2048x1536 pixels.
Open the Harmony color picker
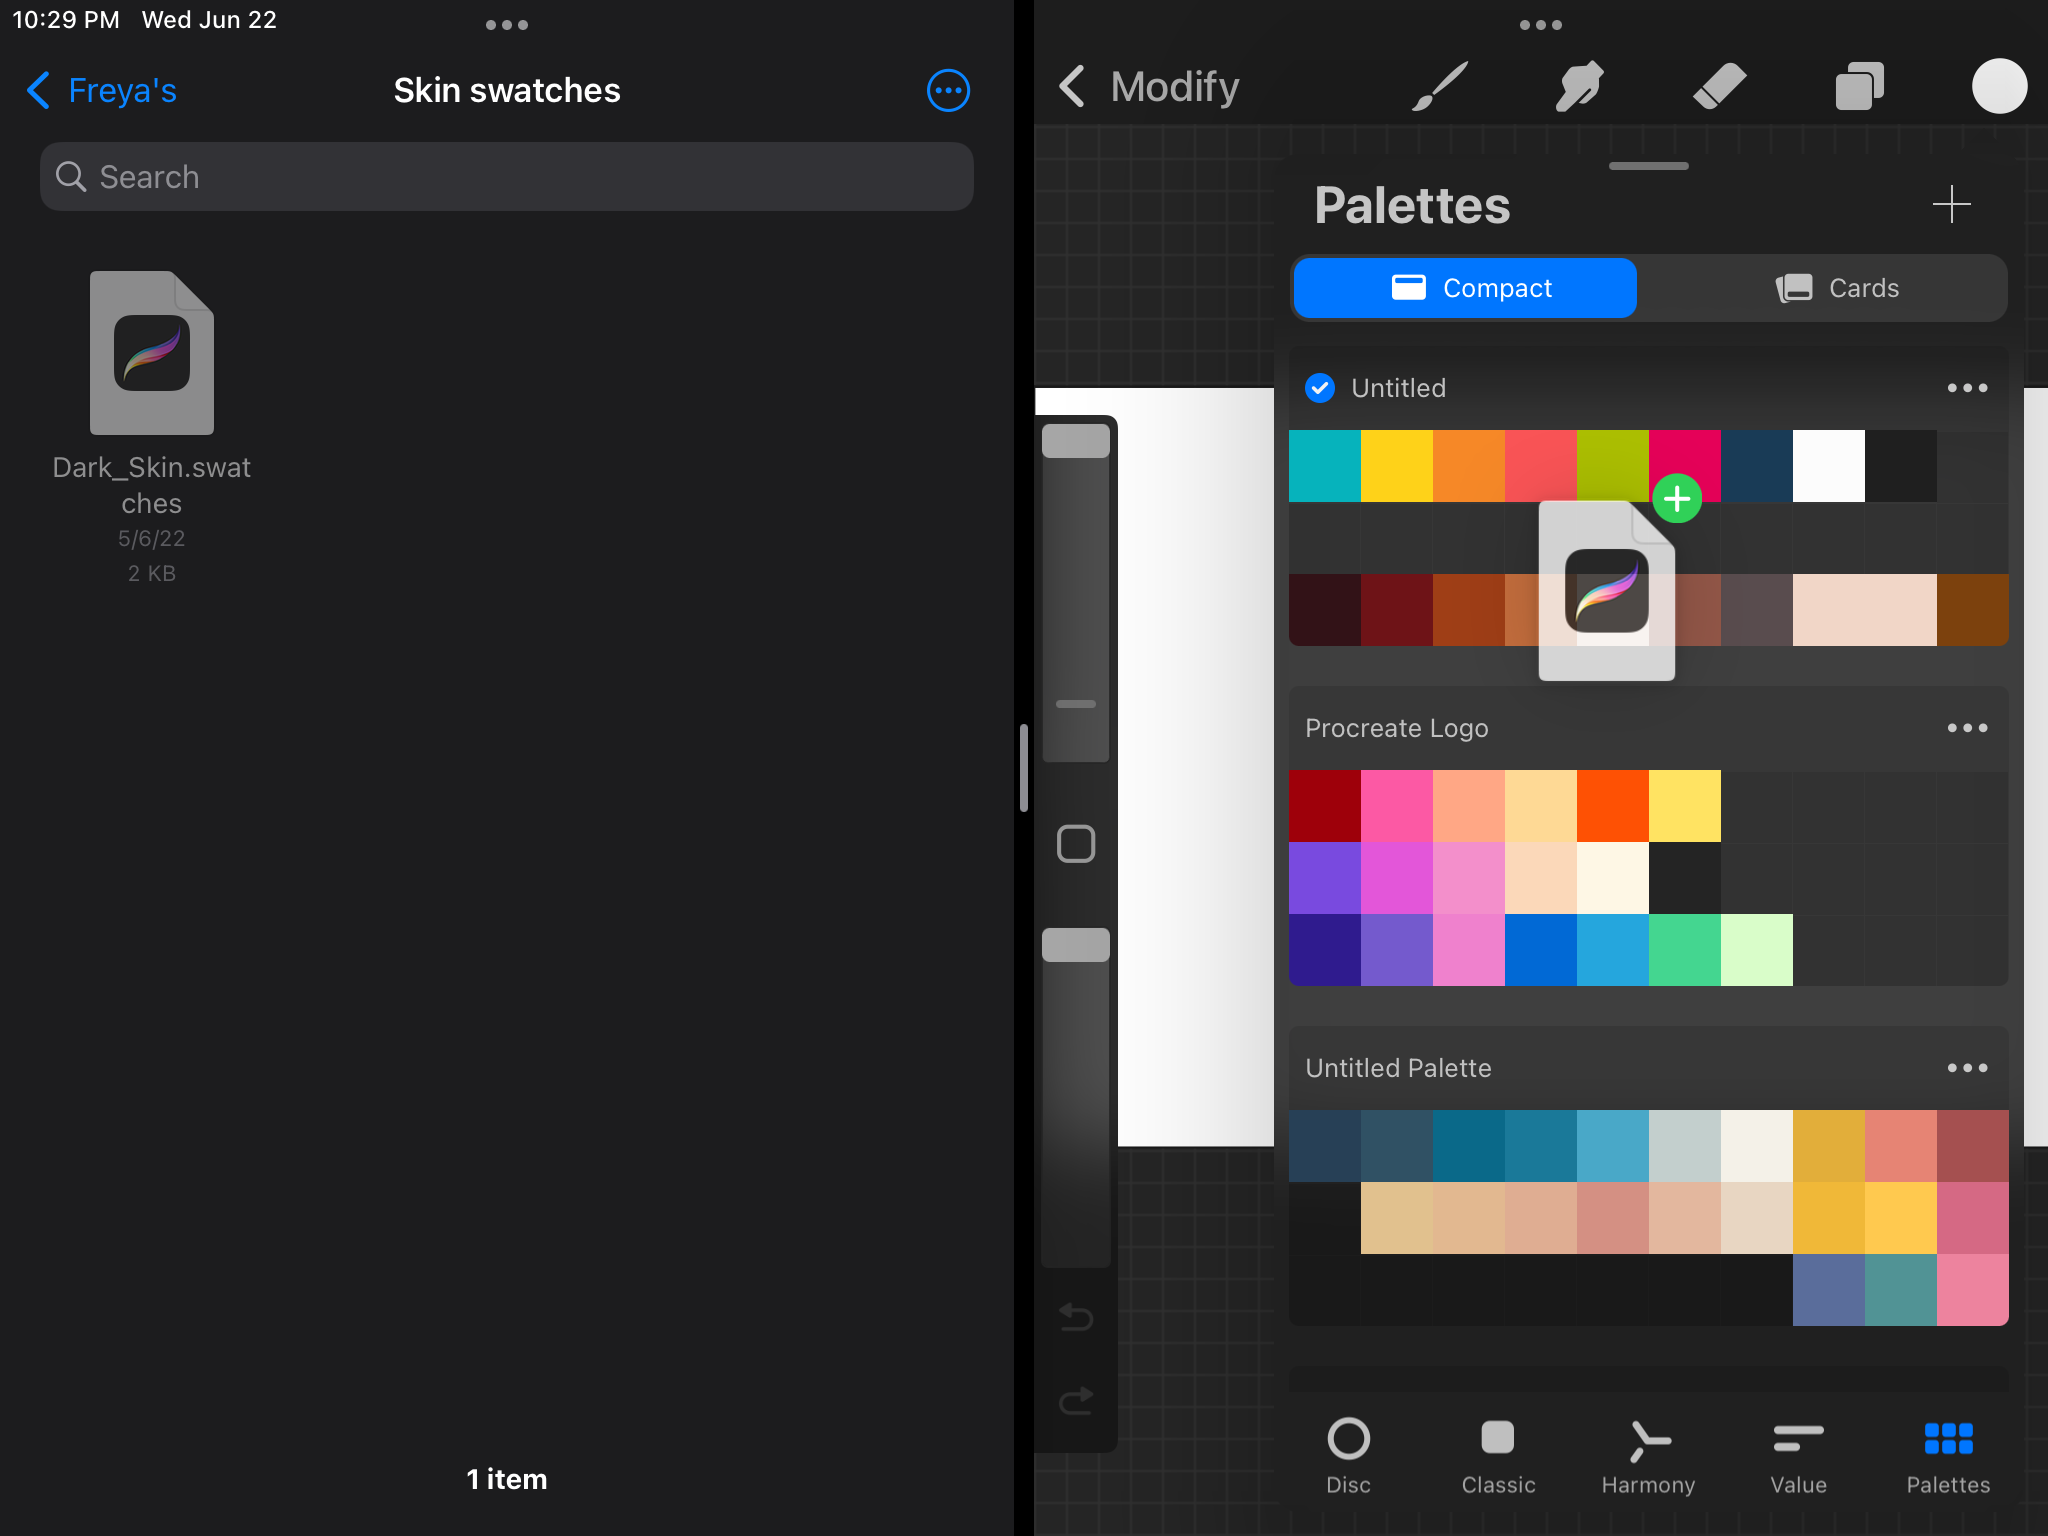[1647, 1456]
